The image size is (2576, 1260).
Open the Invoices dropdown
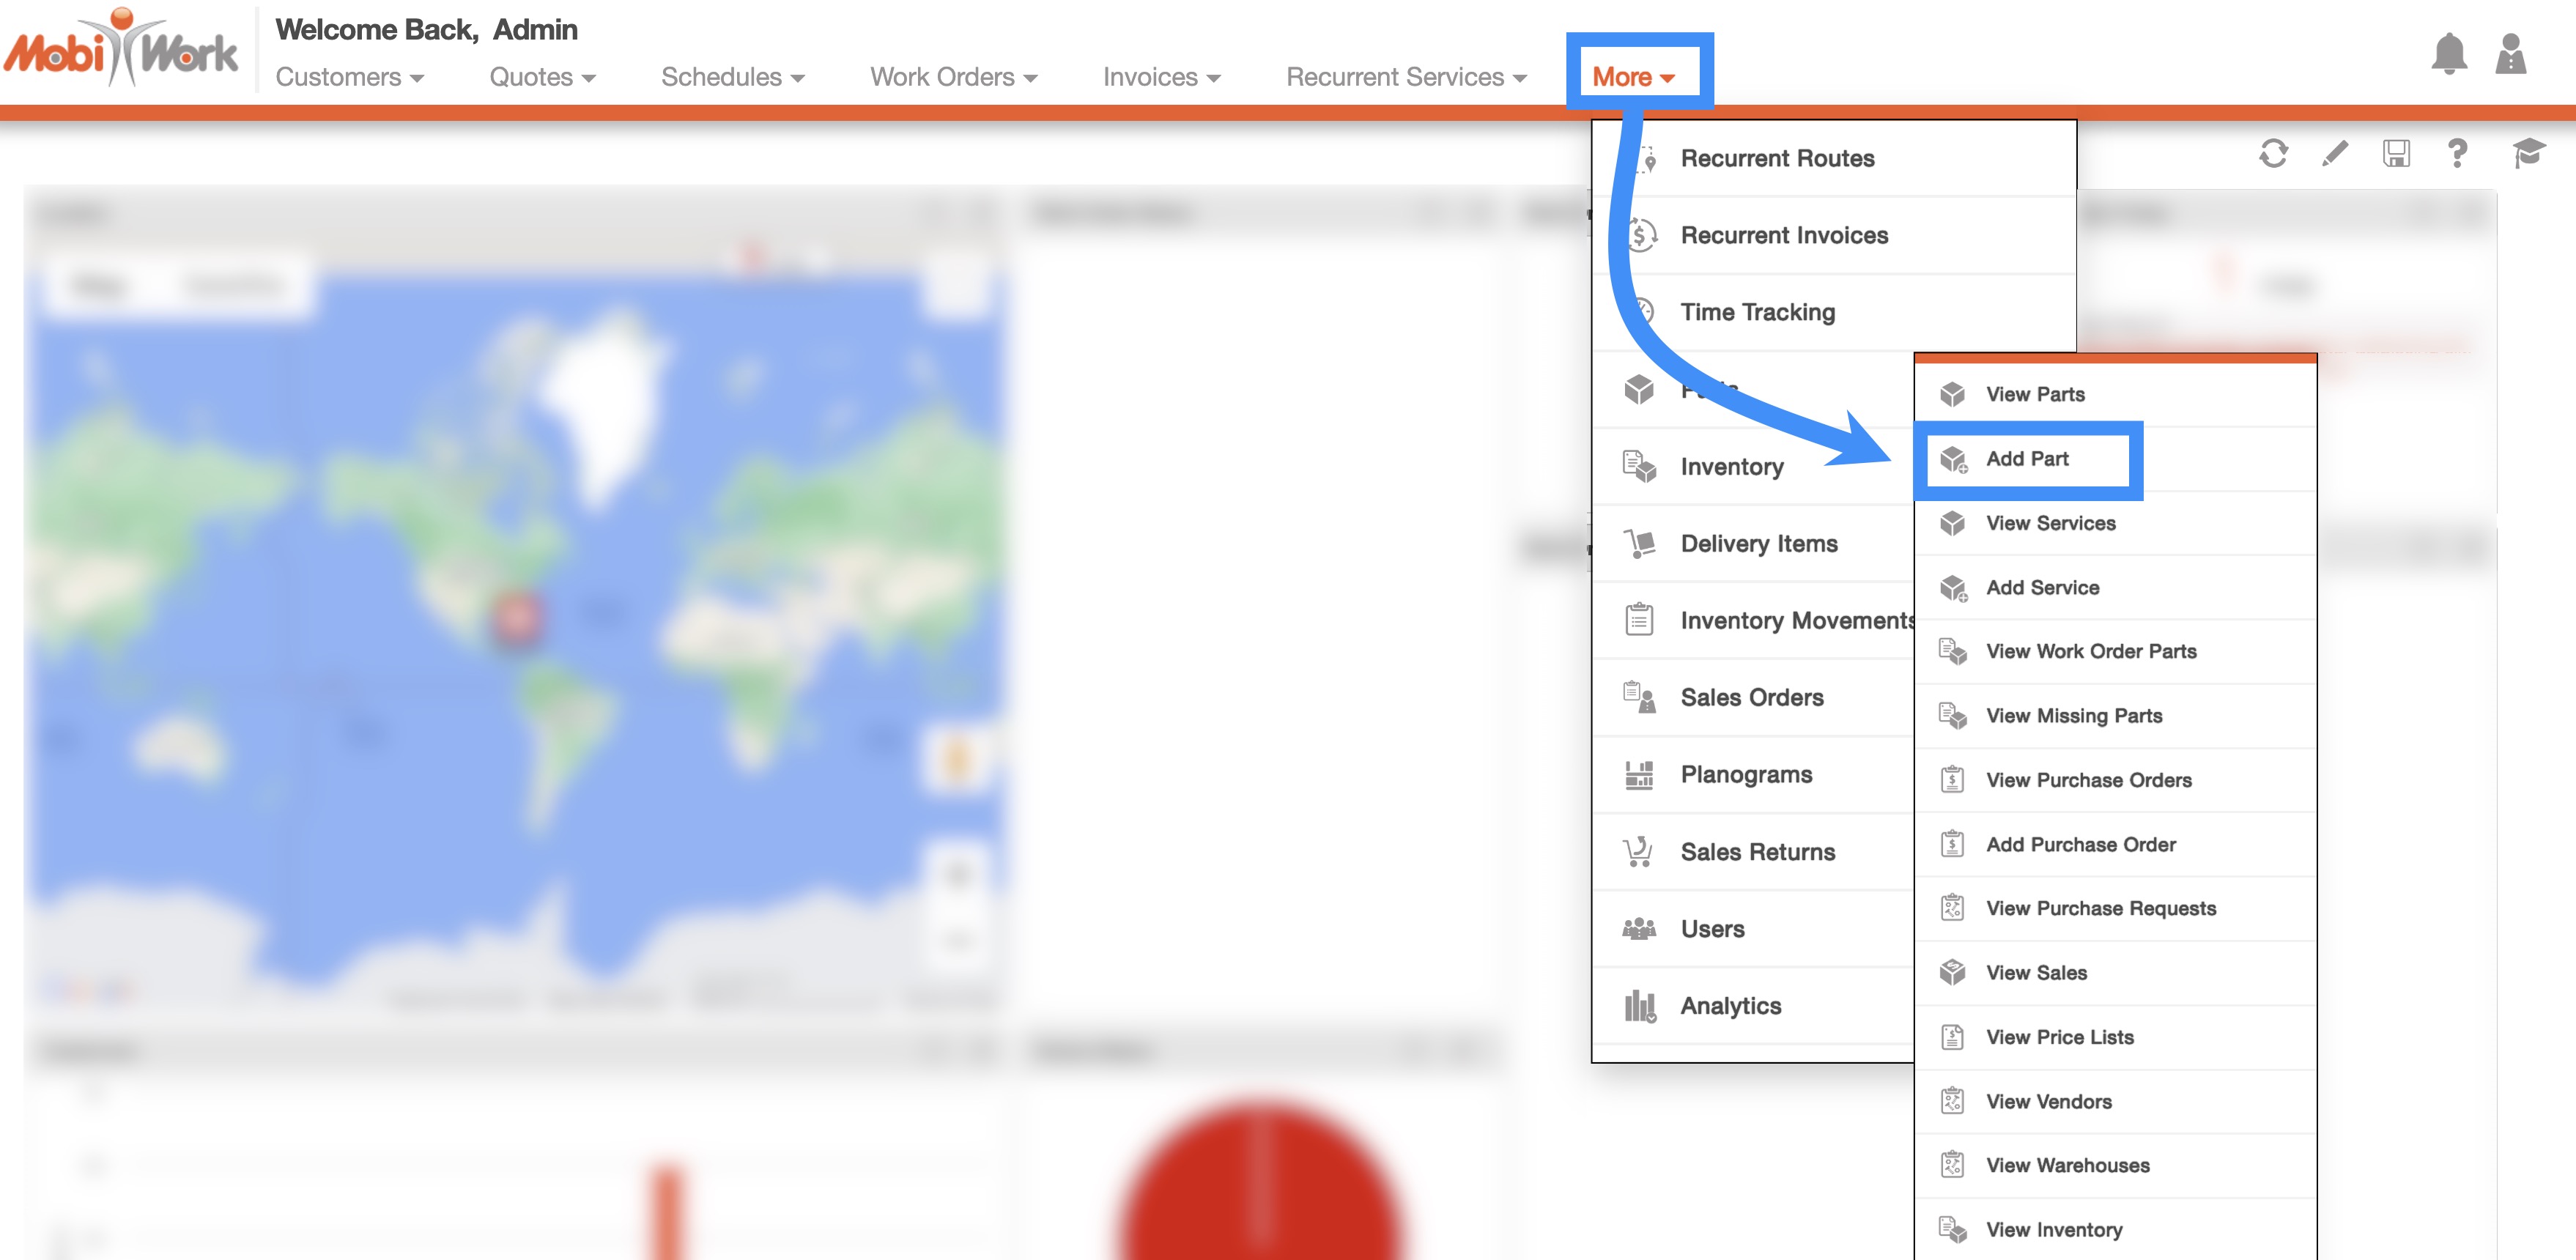(1161, 77)
